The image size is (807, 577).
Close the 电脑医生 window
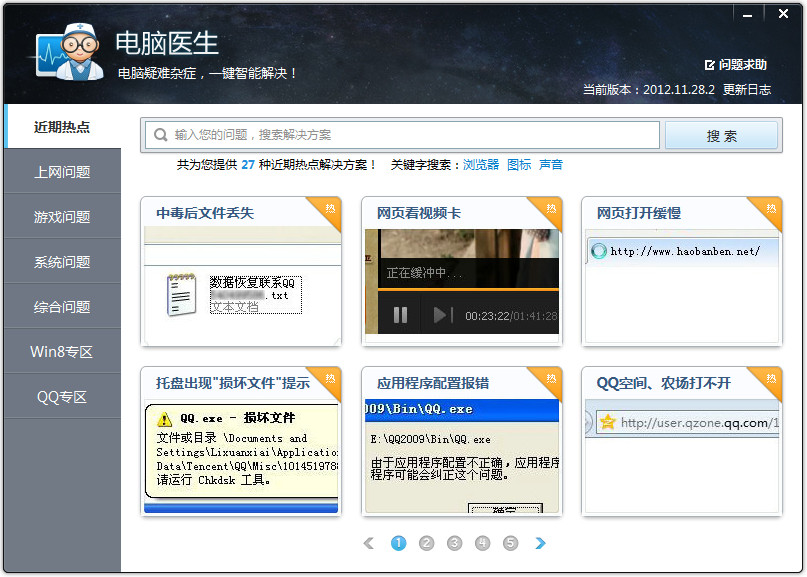[783, 14]
